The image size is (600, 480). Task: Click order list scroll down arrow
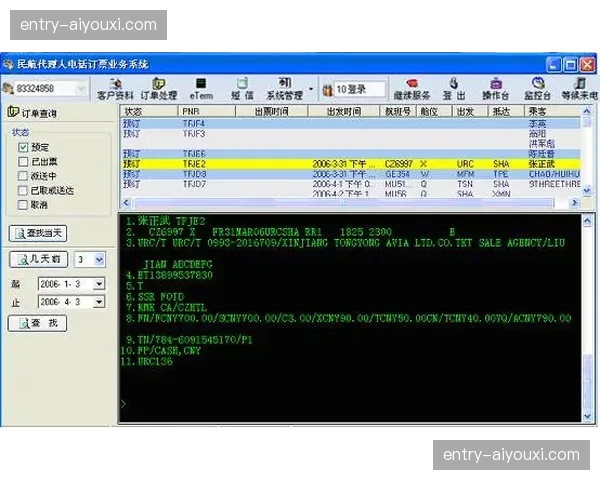pyautogui.click(x=587, y=191)
